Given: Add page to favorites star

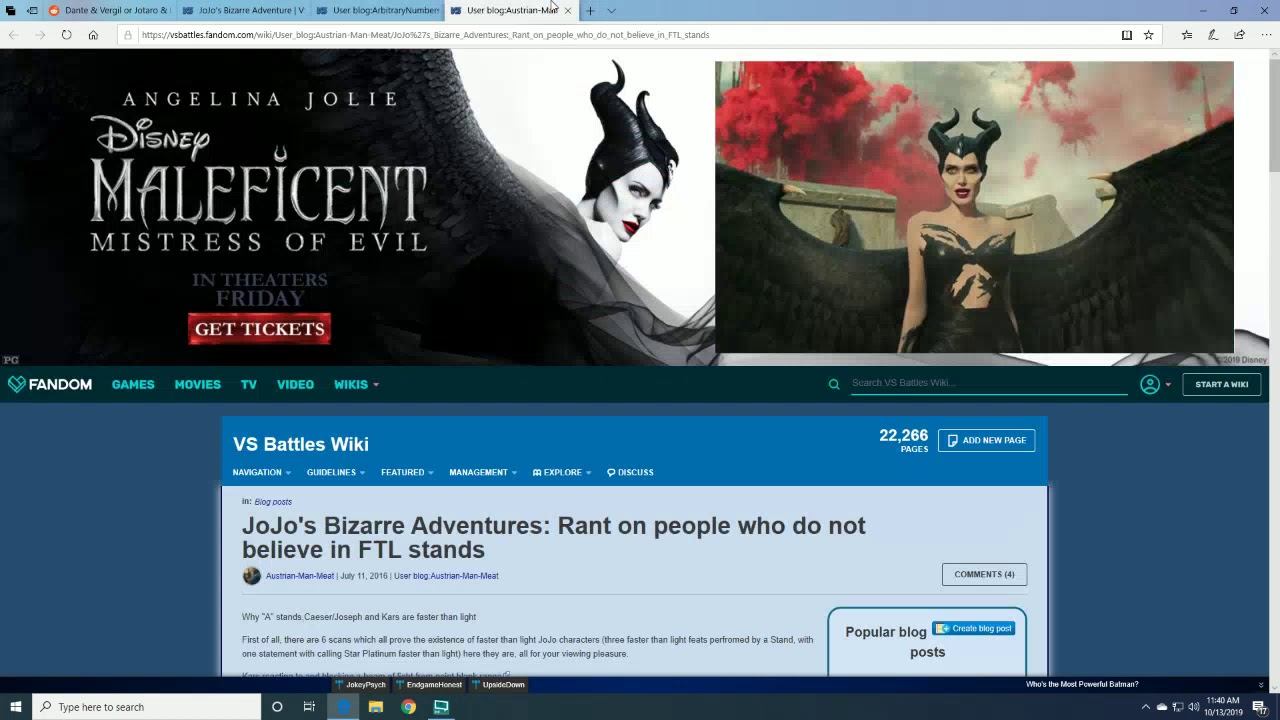Looking at the screenshot, I should click(1148, 35).
